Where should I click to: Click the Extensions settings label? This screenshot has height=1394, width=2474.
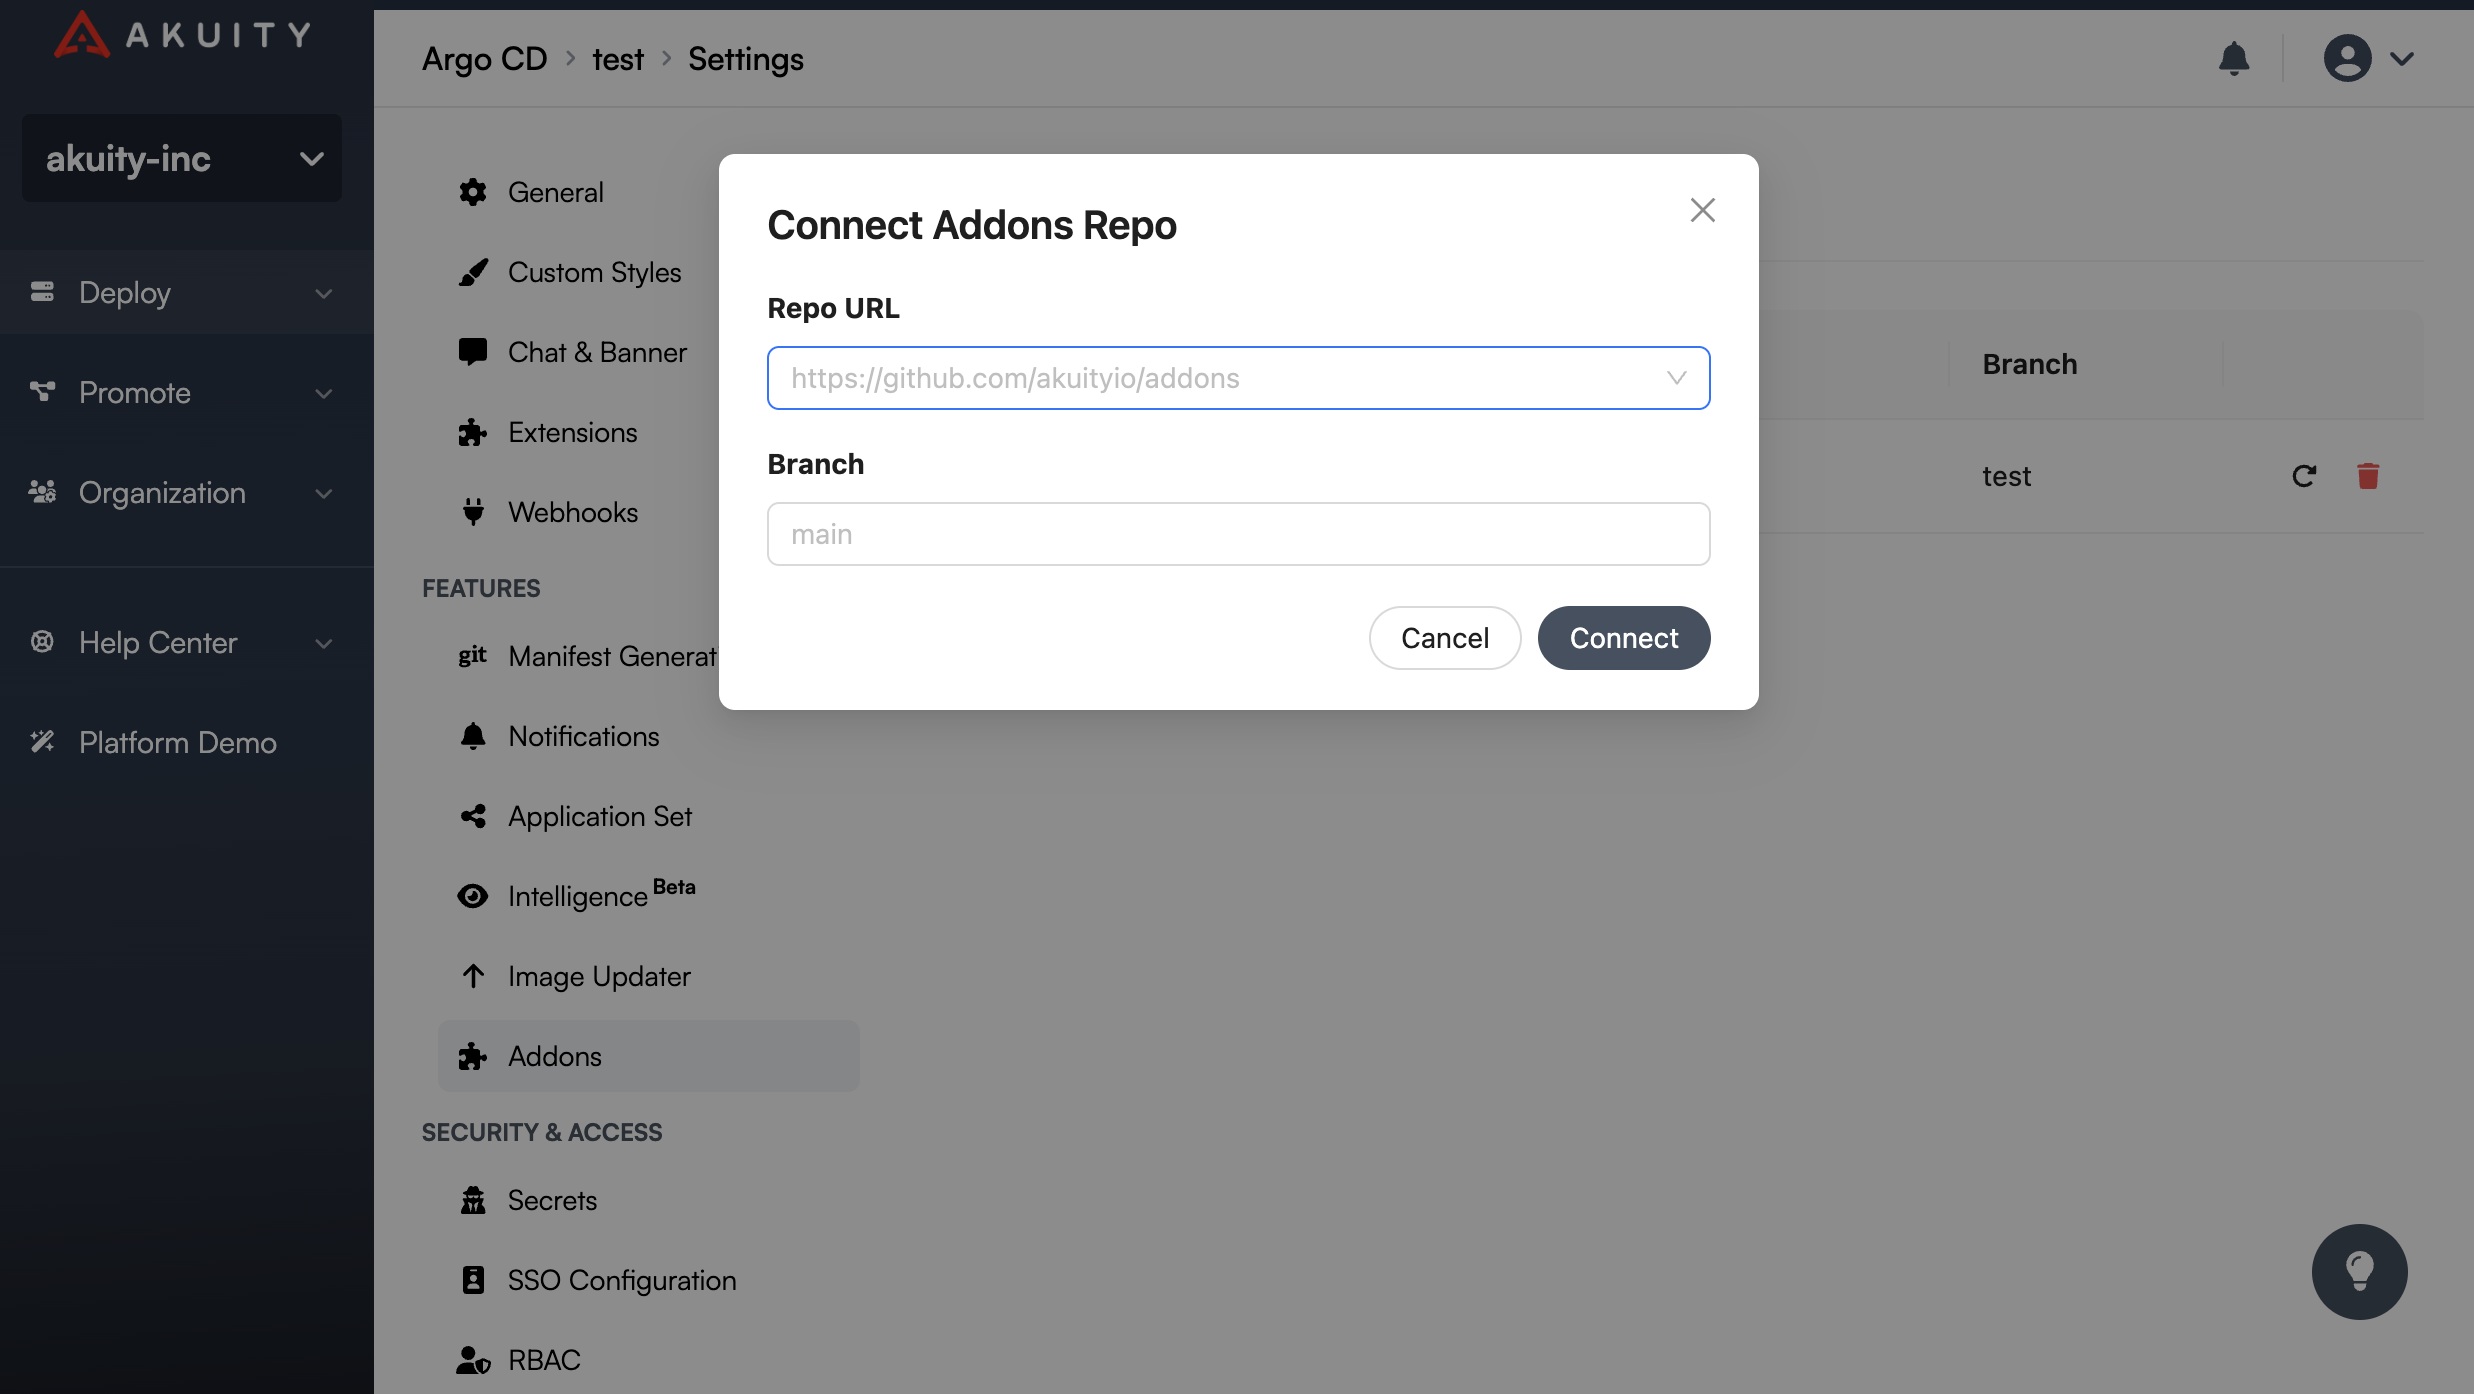coord(572,432)
